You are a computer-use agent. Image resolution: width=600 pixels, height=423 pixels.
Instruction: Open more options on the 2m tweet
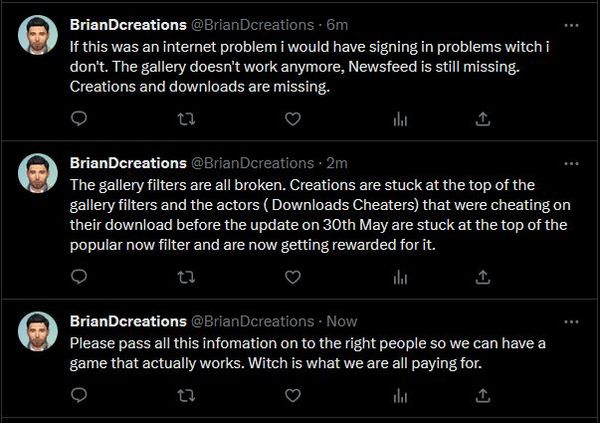click(x=570, y=162)
